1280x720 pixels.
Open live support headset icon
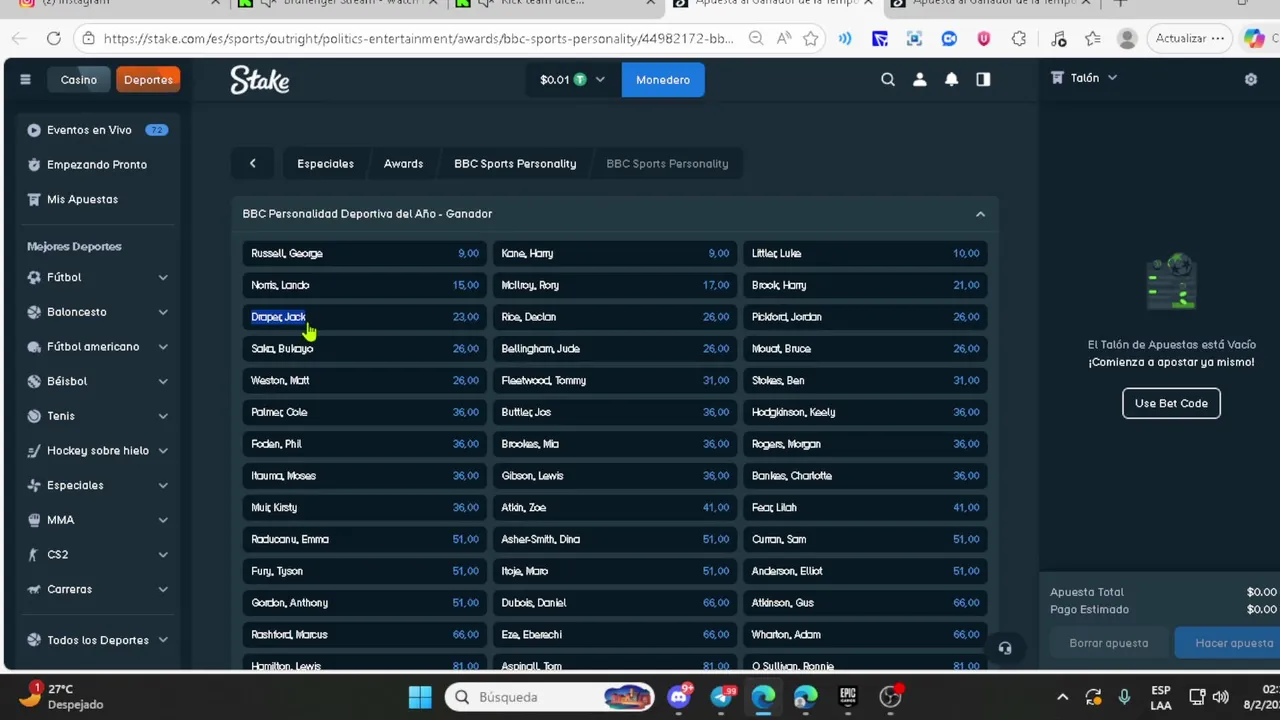coord(1005,649)
